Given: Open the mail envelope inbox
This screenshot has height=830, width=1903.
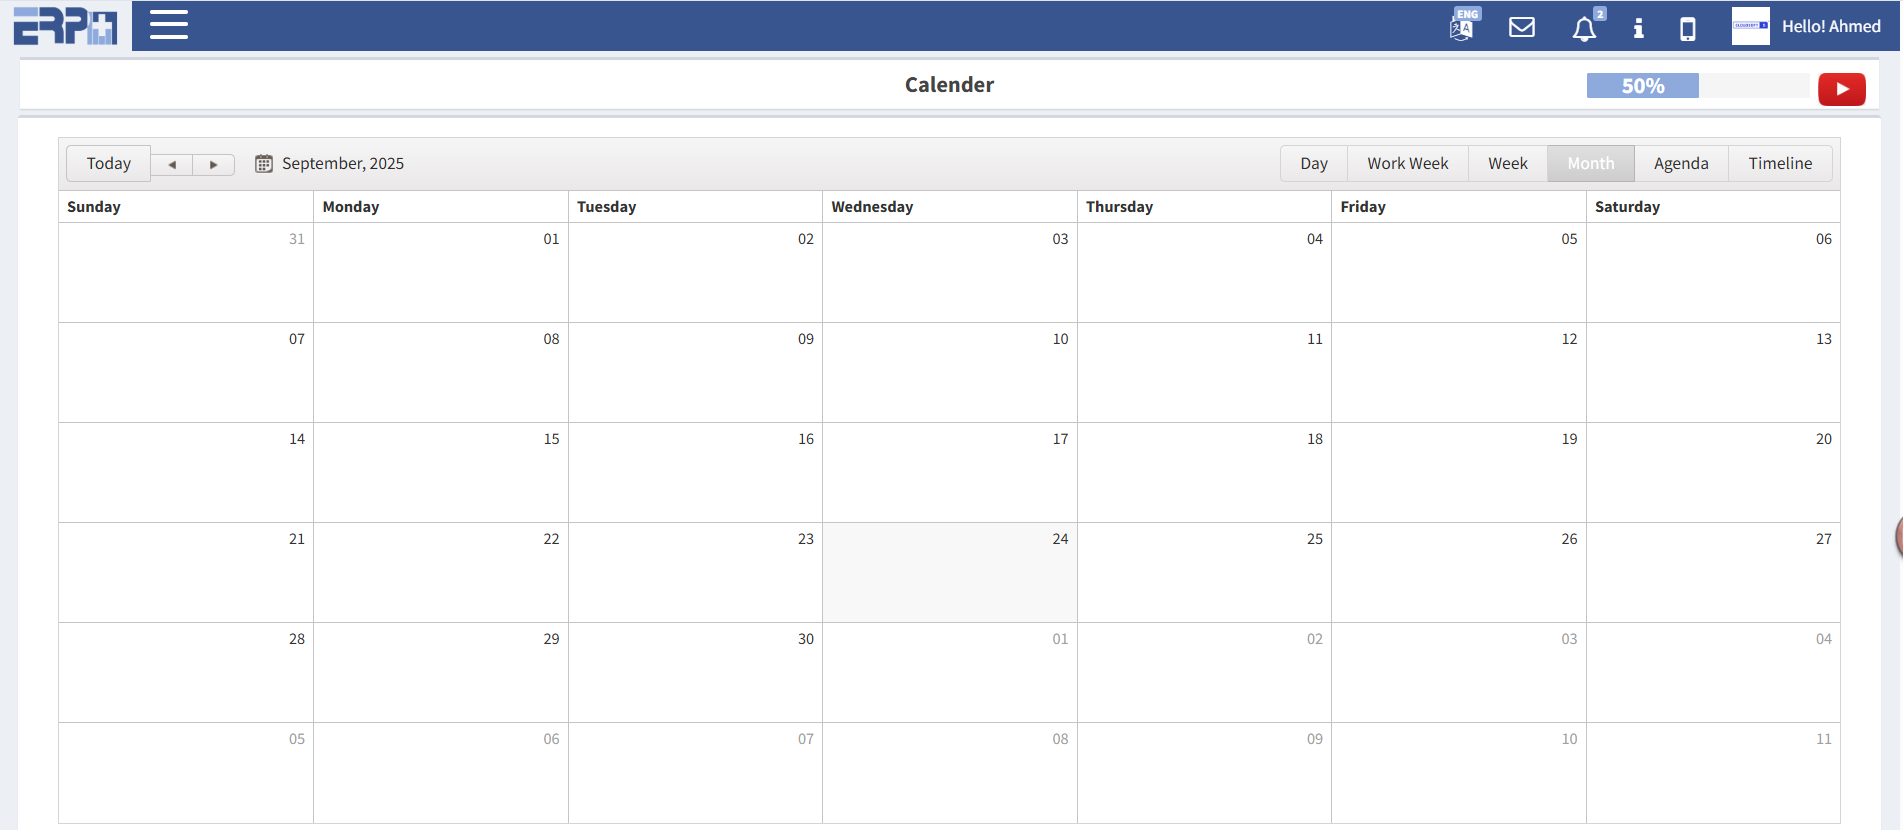Looking at the screenshot, I should tap(1522, 27).
